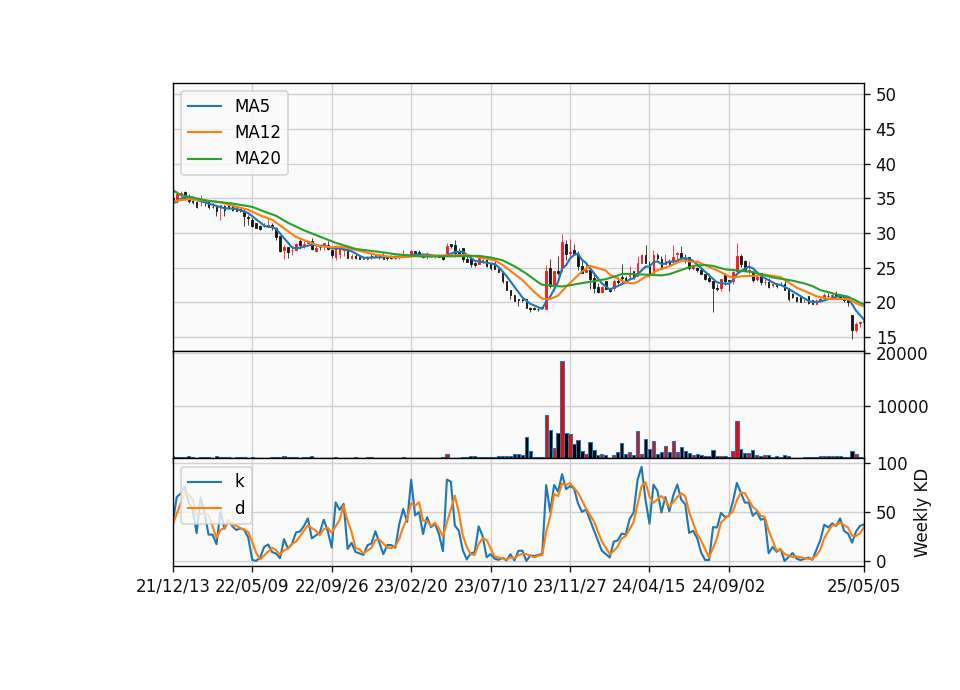The width and height of the screenshot is (960, 690).
Task: Click the price axis value 35
Action: tap(885, 199)
